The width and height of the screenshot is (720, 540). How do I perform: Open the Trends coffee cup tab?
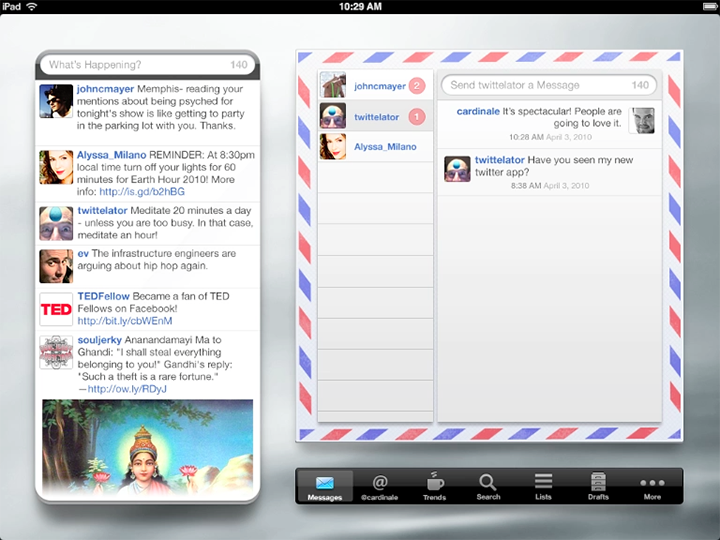pos(434,487)
